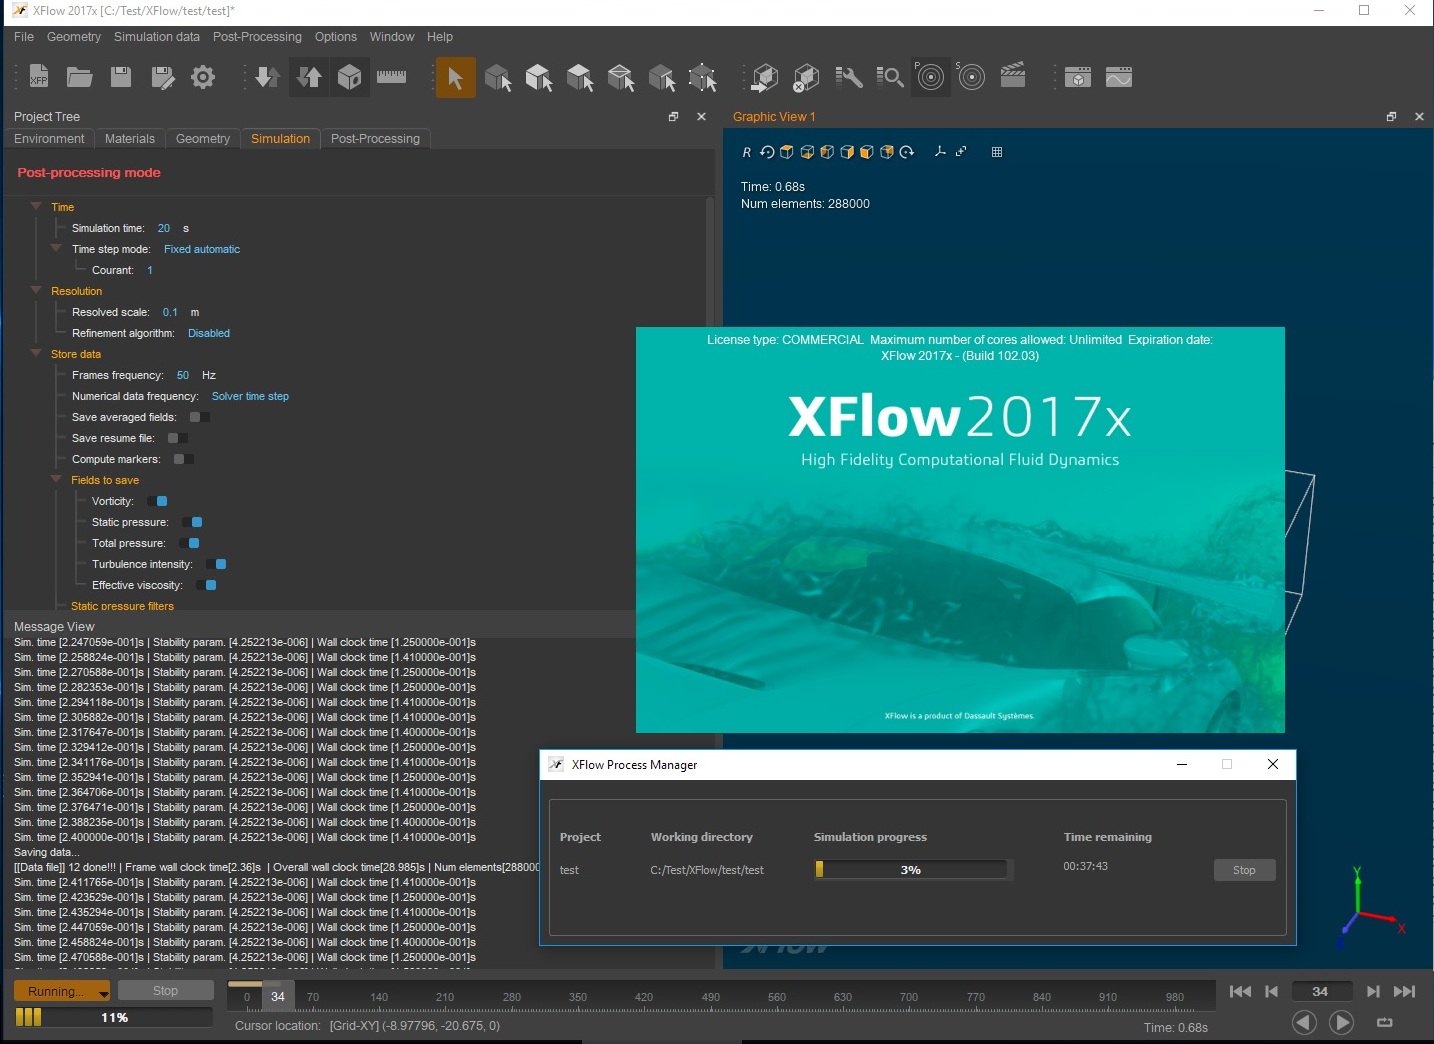
Task: Disable Static pressure field saving
Action: 192,522
